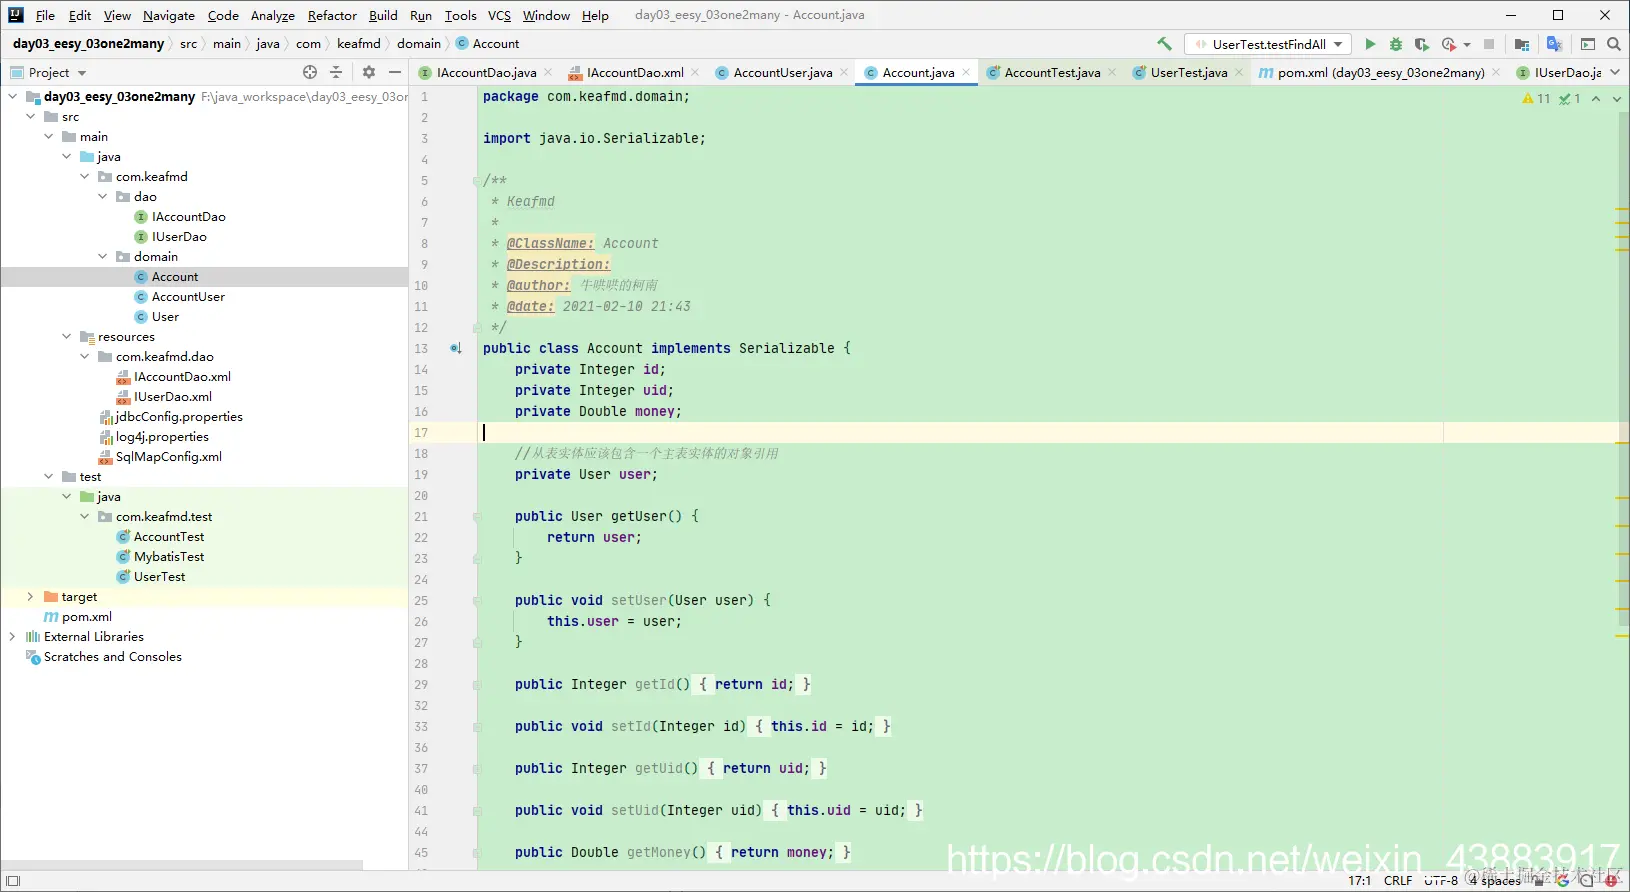
Task: Click the log4j.properties file
Action: click(x=162, y=437)
